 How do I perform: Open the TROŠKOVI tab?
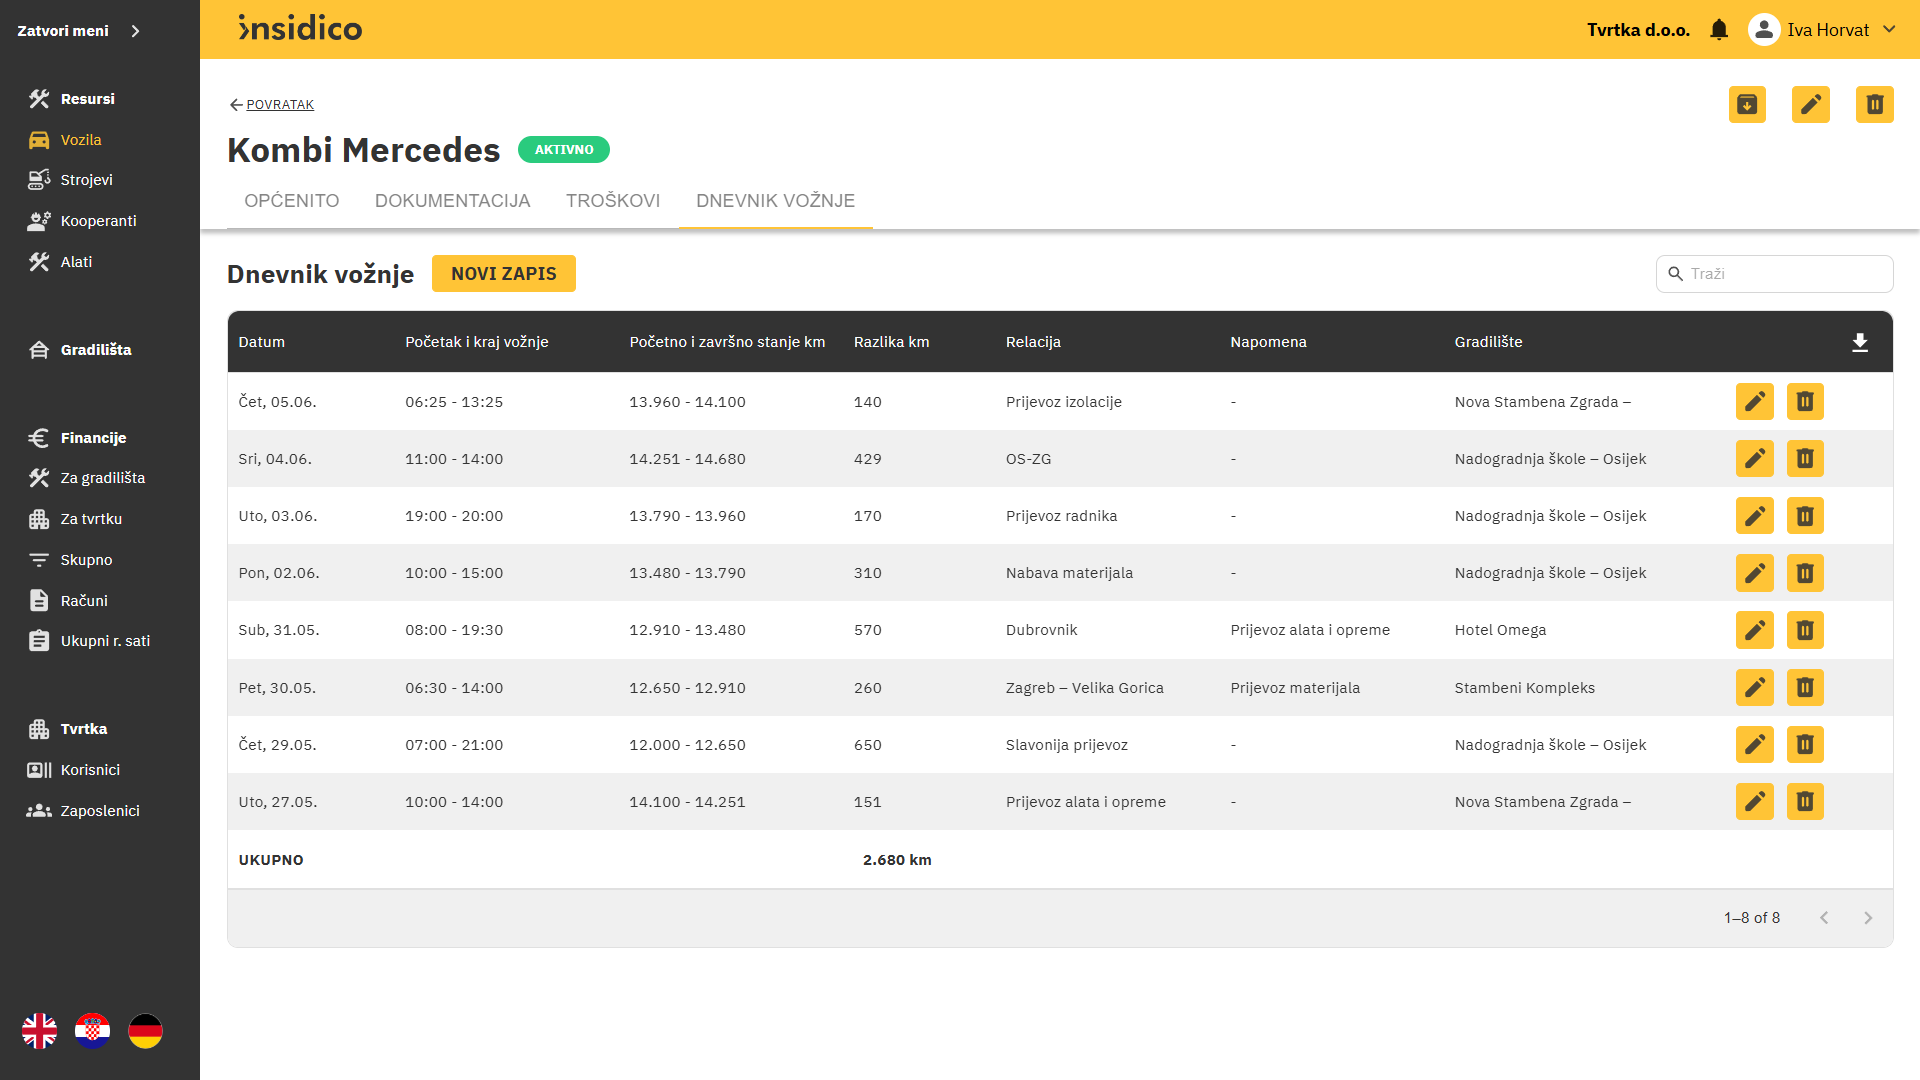613,201
